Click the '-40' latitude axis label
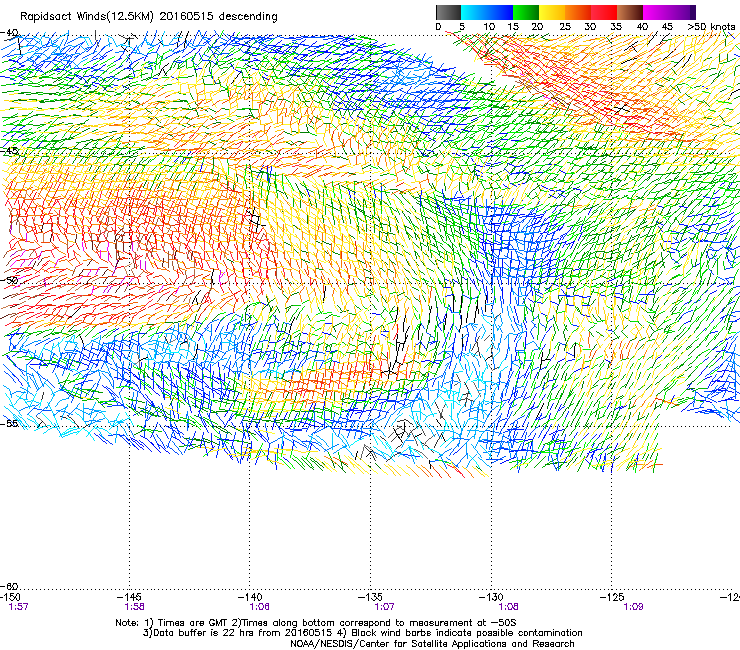This screenshot has height=650, width=740. pyautogui.click(x=9, y=33)
